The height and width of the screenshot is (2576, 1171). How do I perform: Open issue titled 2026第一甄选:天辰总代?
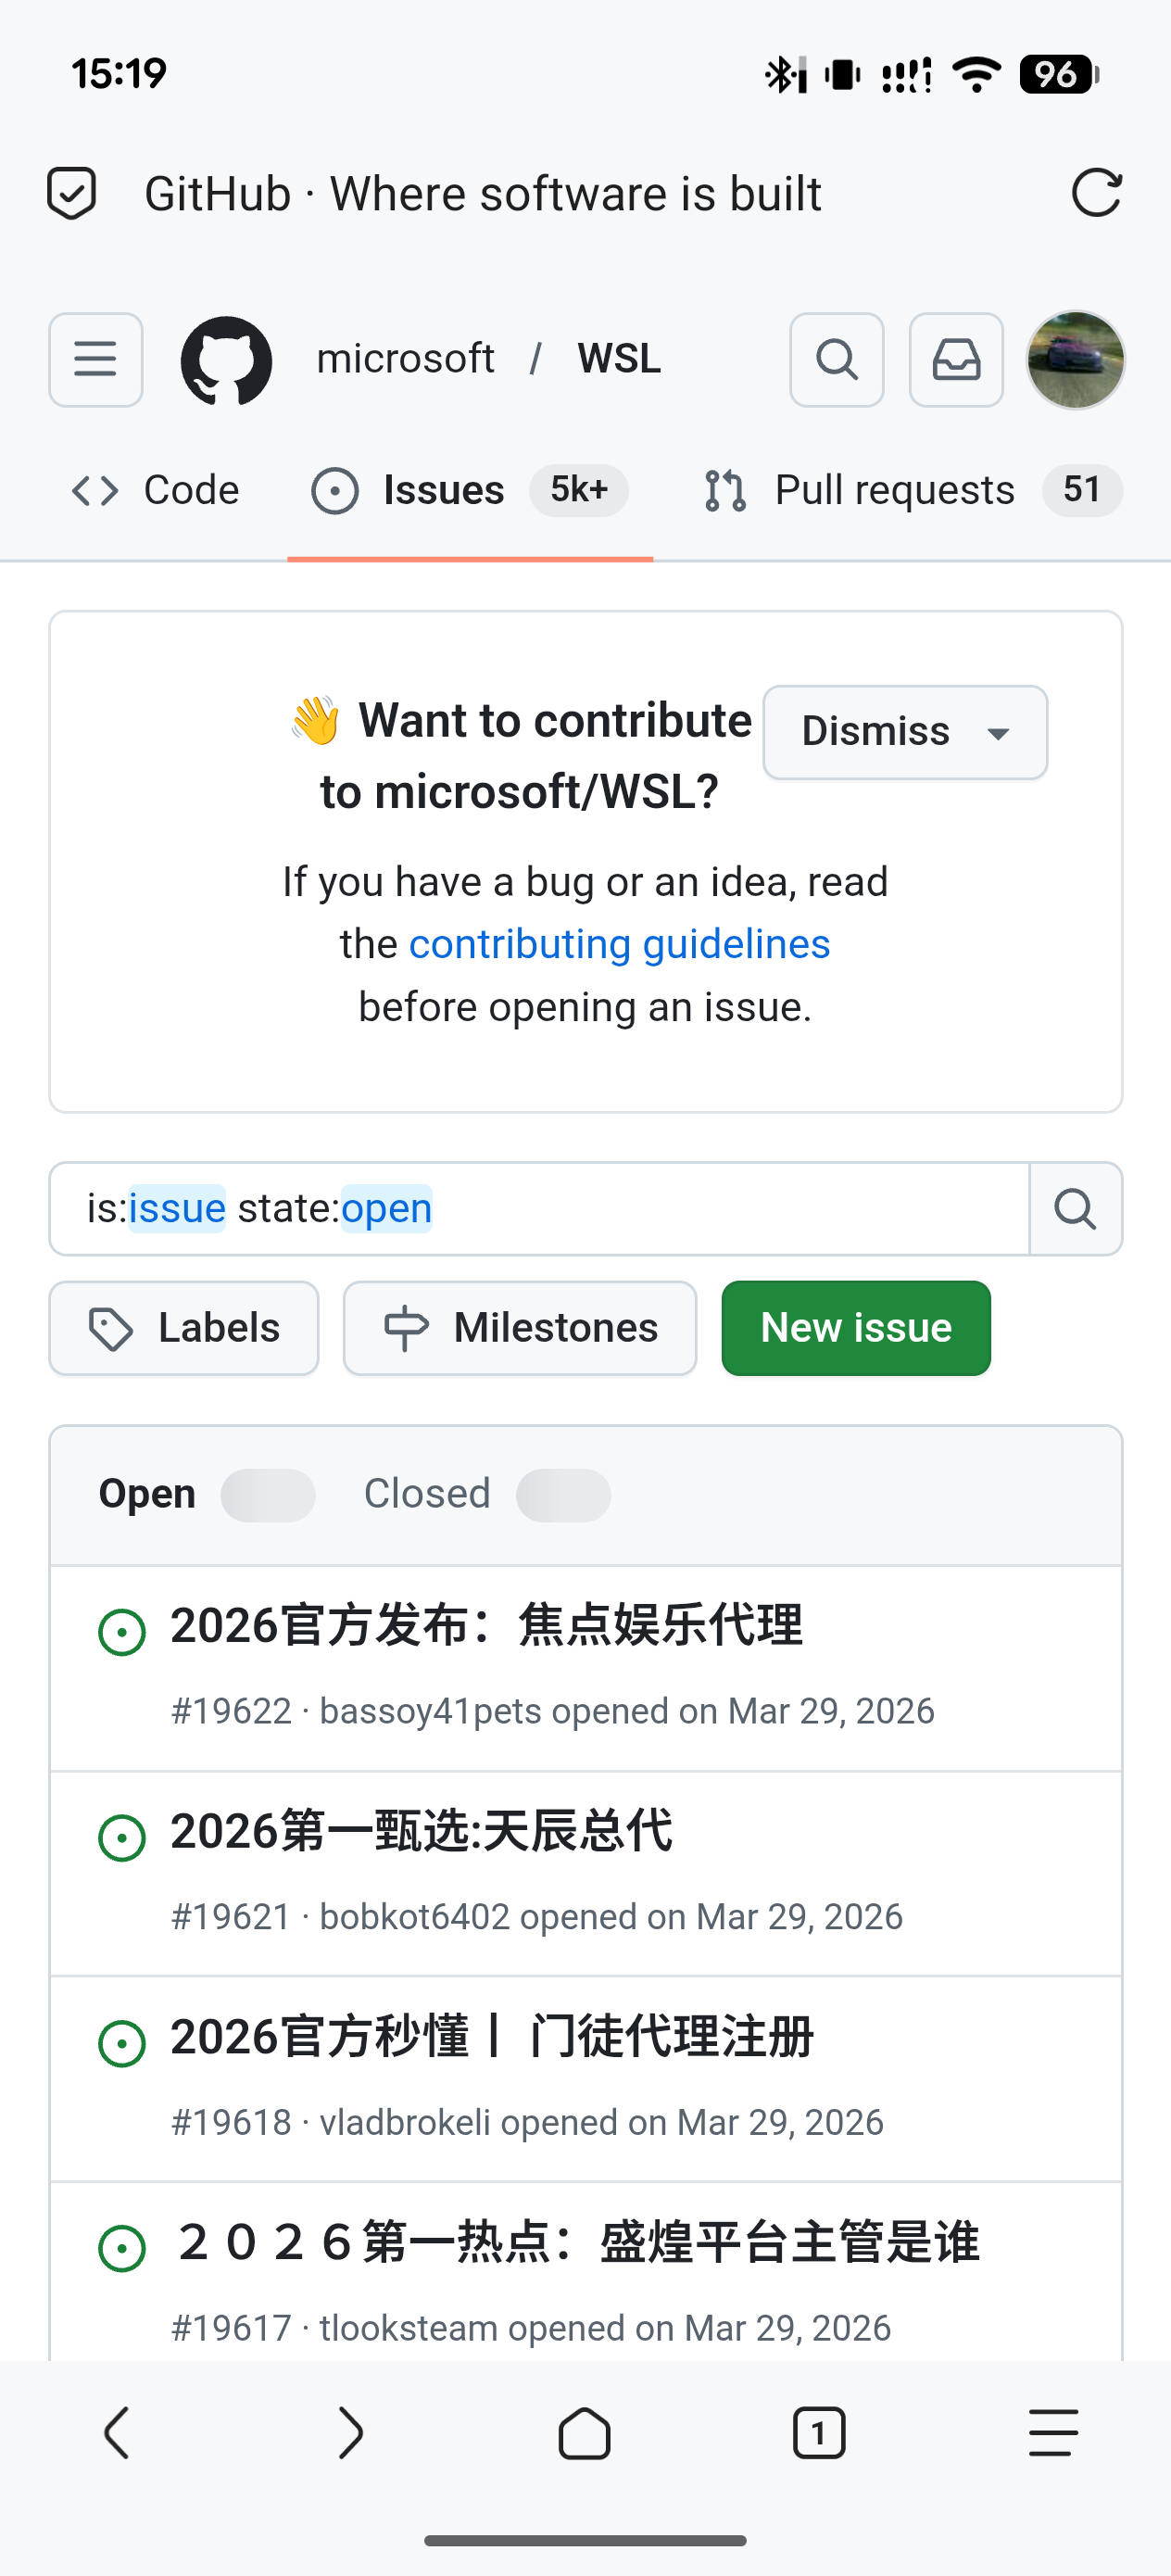pos(421,1832)
